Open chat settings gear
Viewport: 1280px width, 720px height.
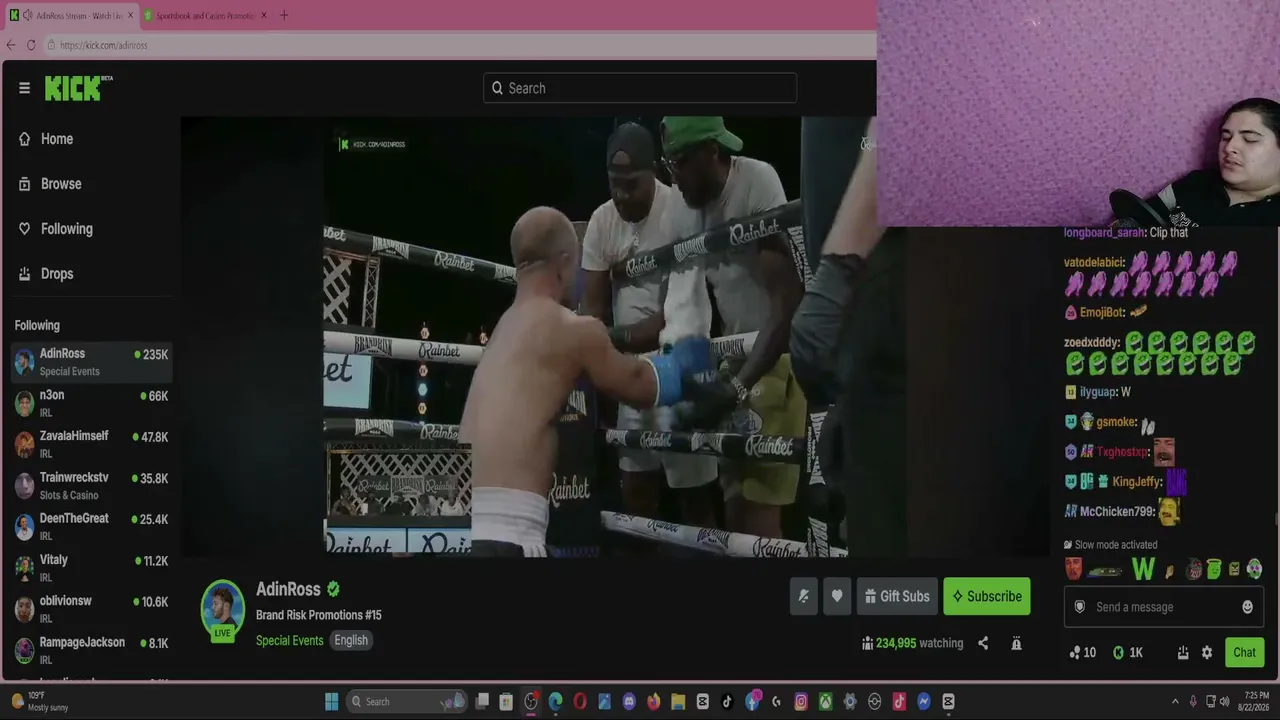1207,652
